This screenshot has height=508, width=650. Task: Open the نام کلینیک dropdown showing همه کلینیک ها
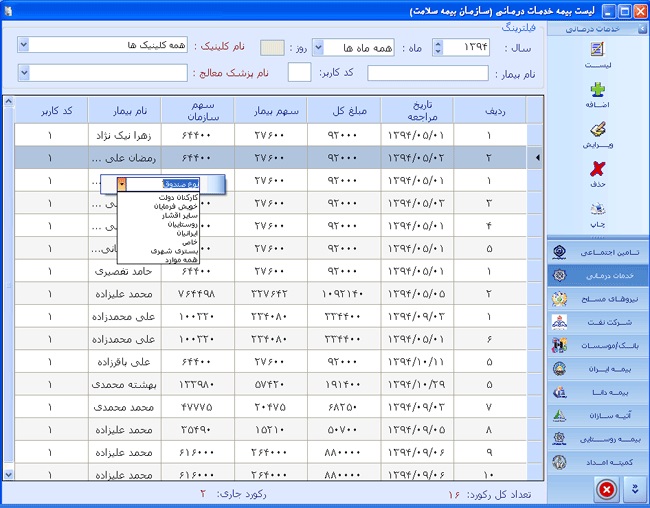pyautogui.click(x=24, y=45)
